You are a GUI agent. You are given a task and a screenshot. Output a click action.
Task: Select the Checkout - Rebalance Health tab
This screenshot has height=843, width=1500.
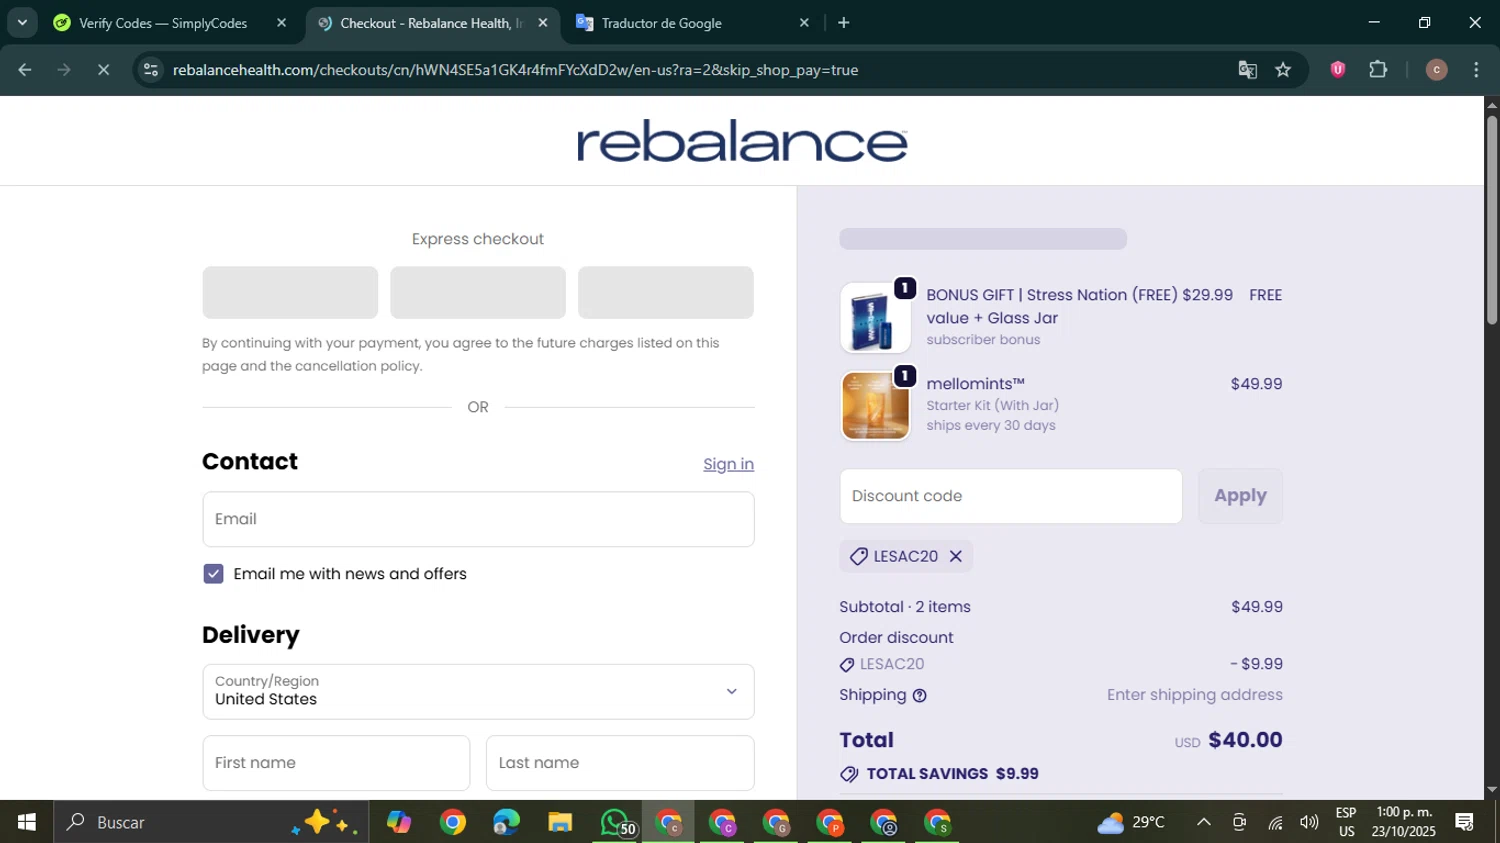pos(430,23)
